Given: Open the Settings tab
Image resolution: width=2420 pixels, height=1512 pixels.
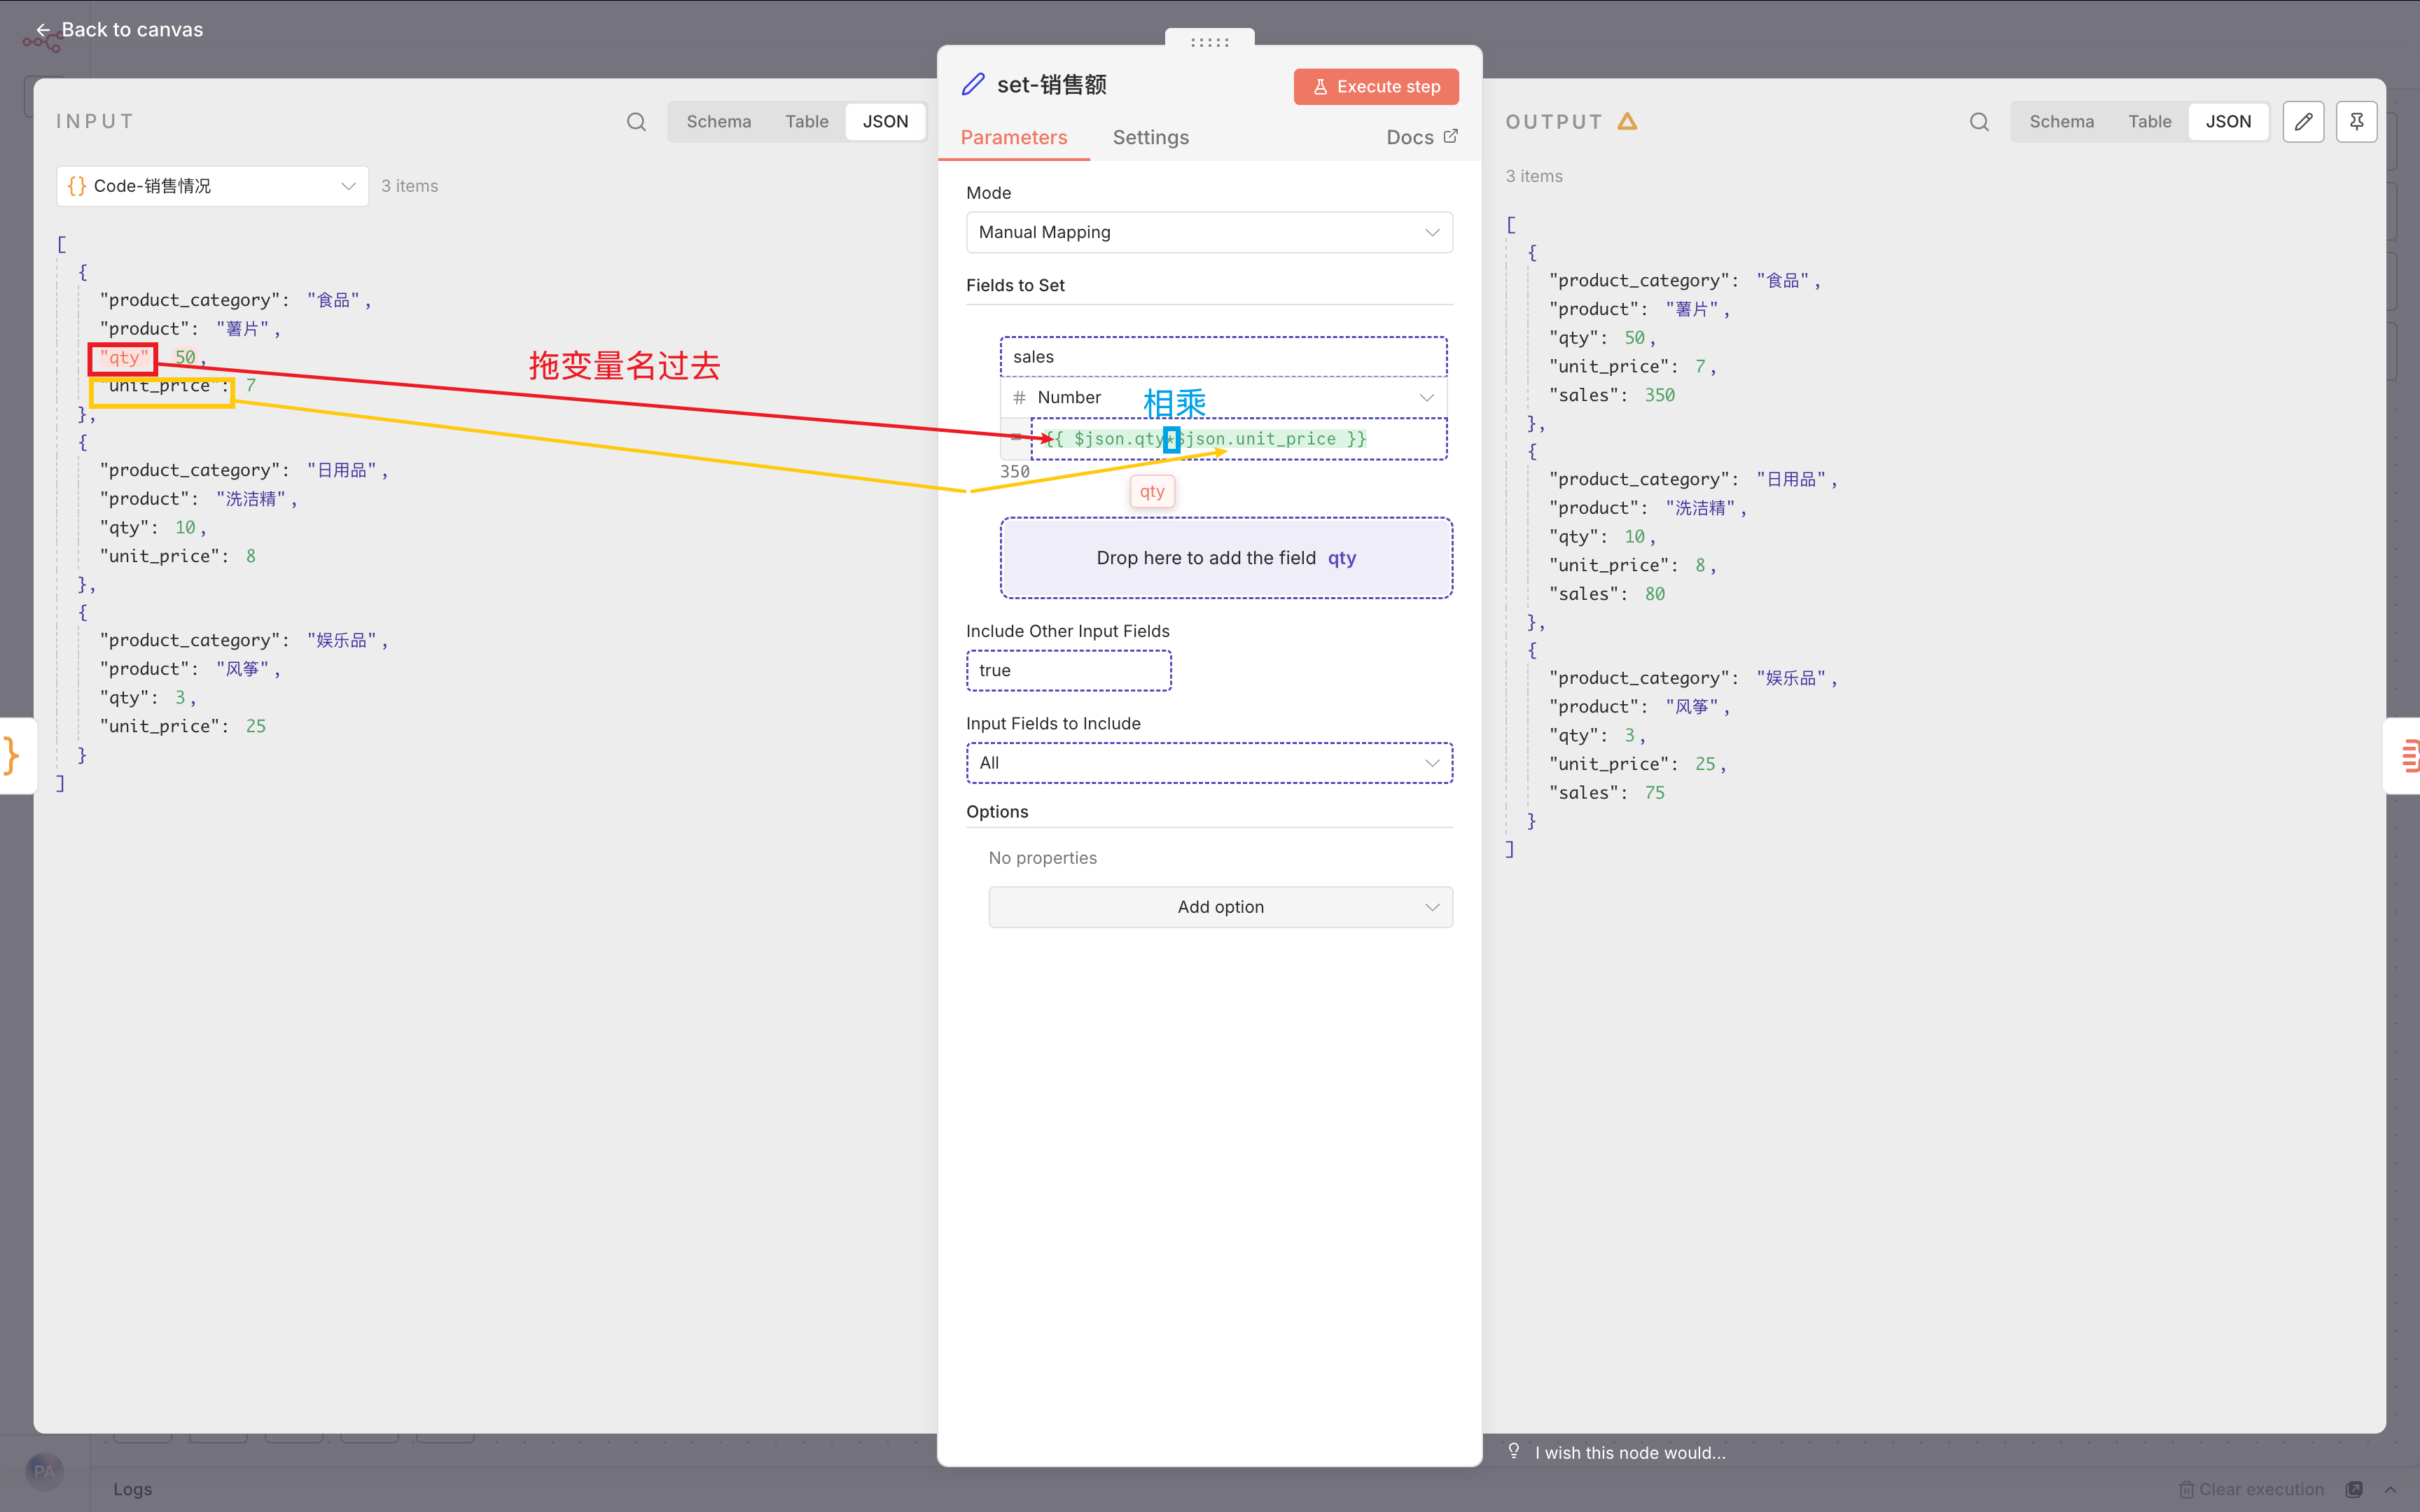Looking at the screenshot, I should click(1150, 138).
